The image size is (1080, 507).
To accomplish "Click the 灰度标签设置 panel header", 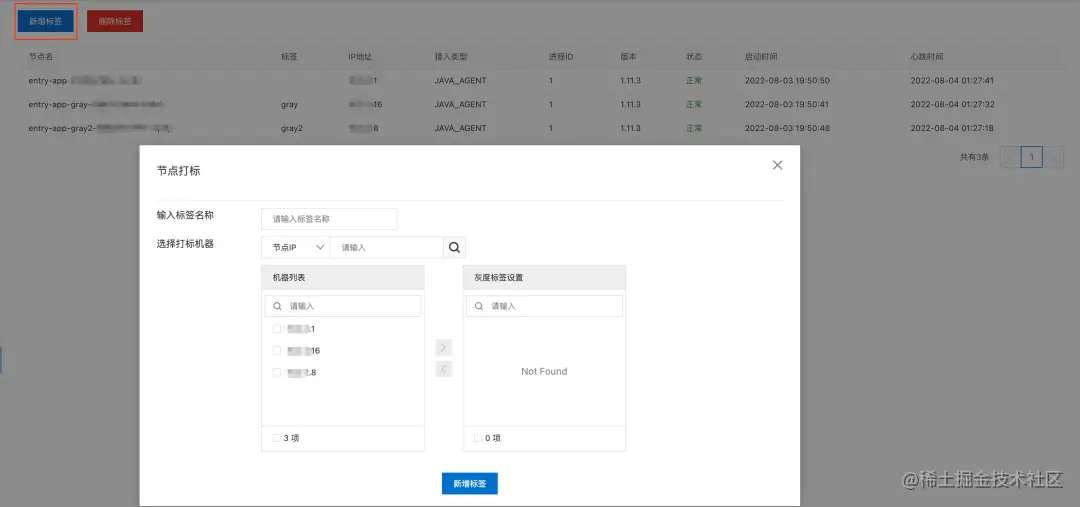I will pos(544,278).
